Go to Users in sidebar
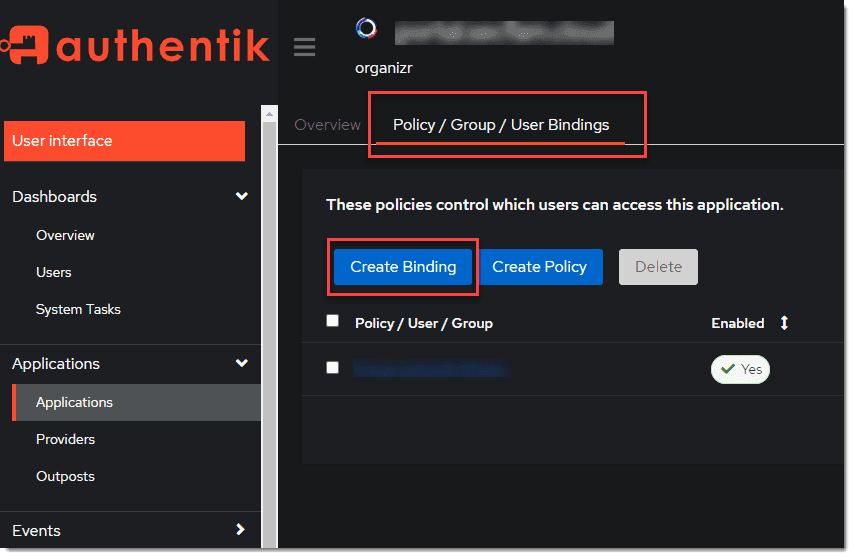Screen dimensions: 854x558 tap(54, 272)
